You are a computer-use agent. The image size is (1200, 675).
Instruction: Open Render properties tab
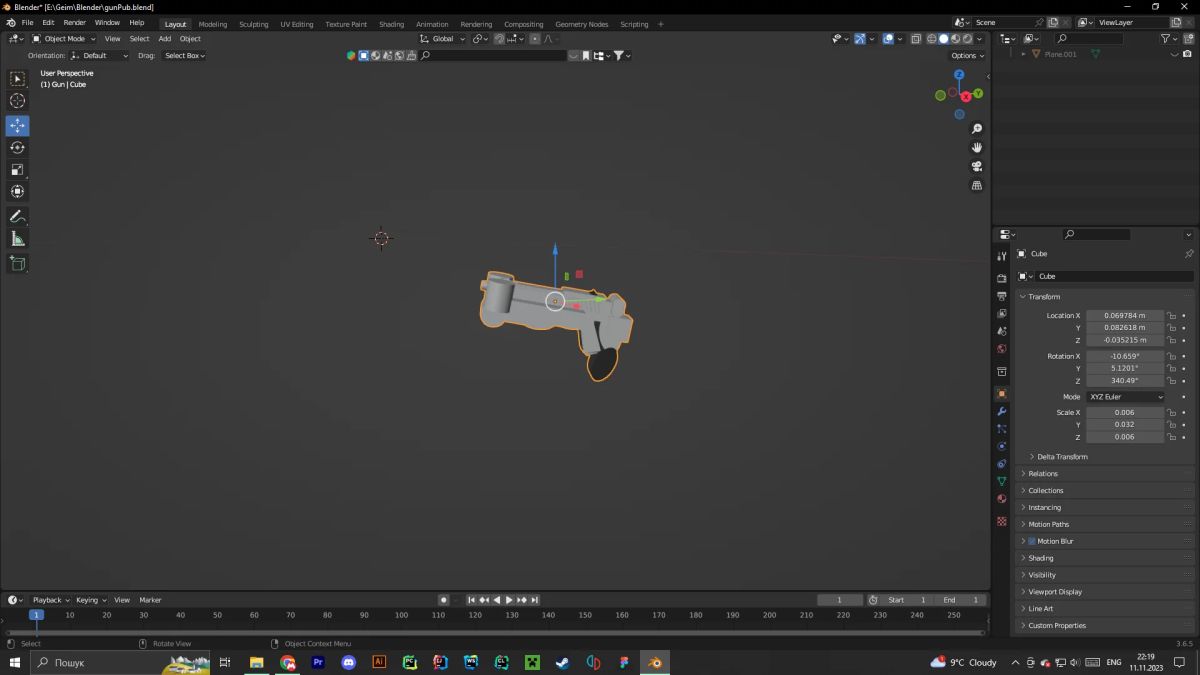point(1001,278)
